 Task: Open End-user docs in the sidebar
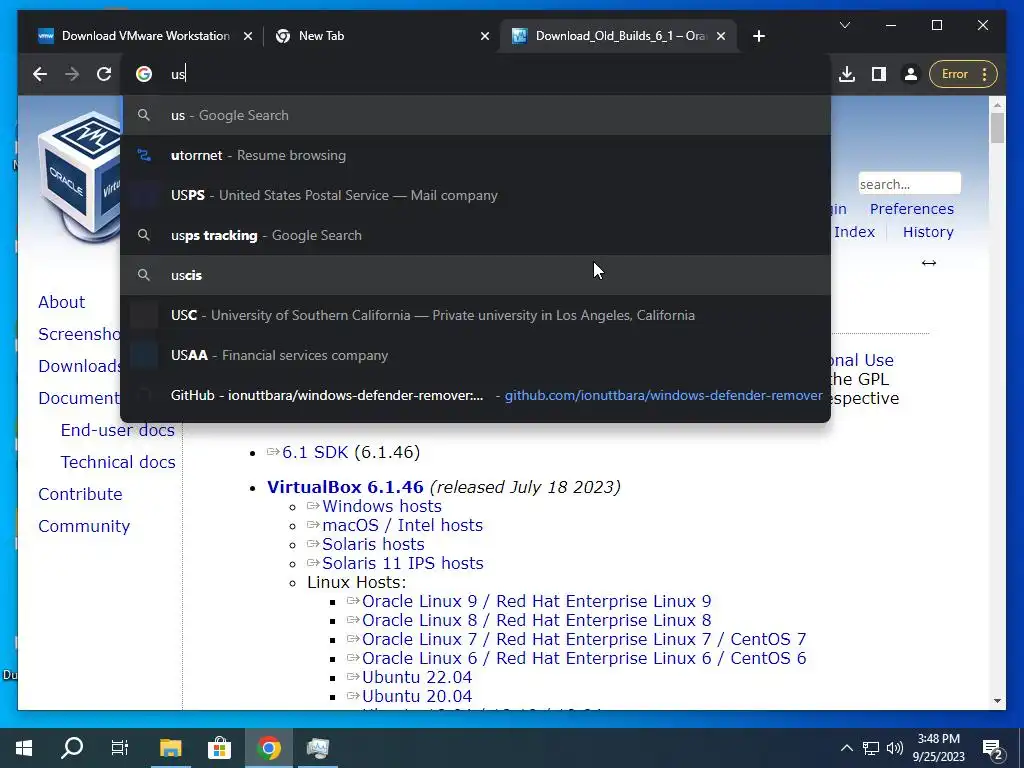[118, 430]
